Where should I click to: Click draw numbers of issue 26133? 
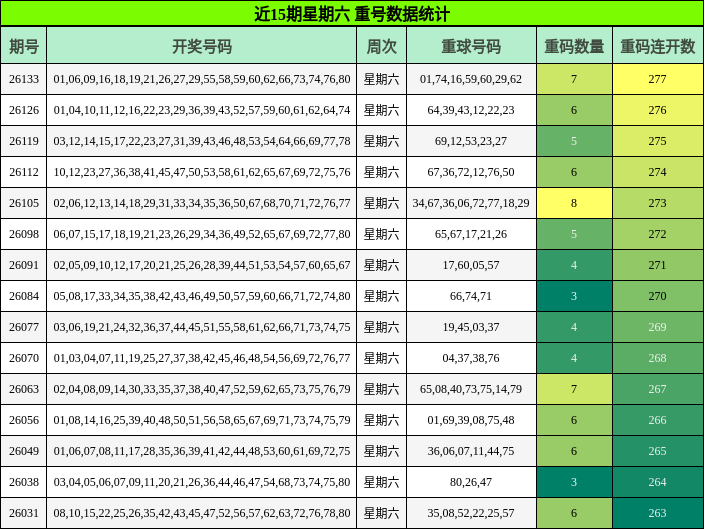click(x=202, y=79)
